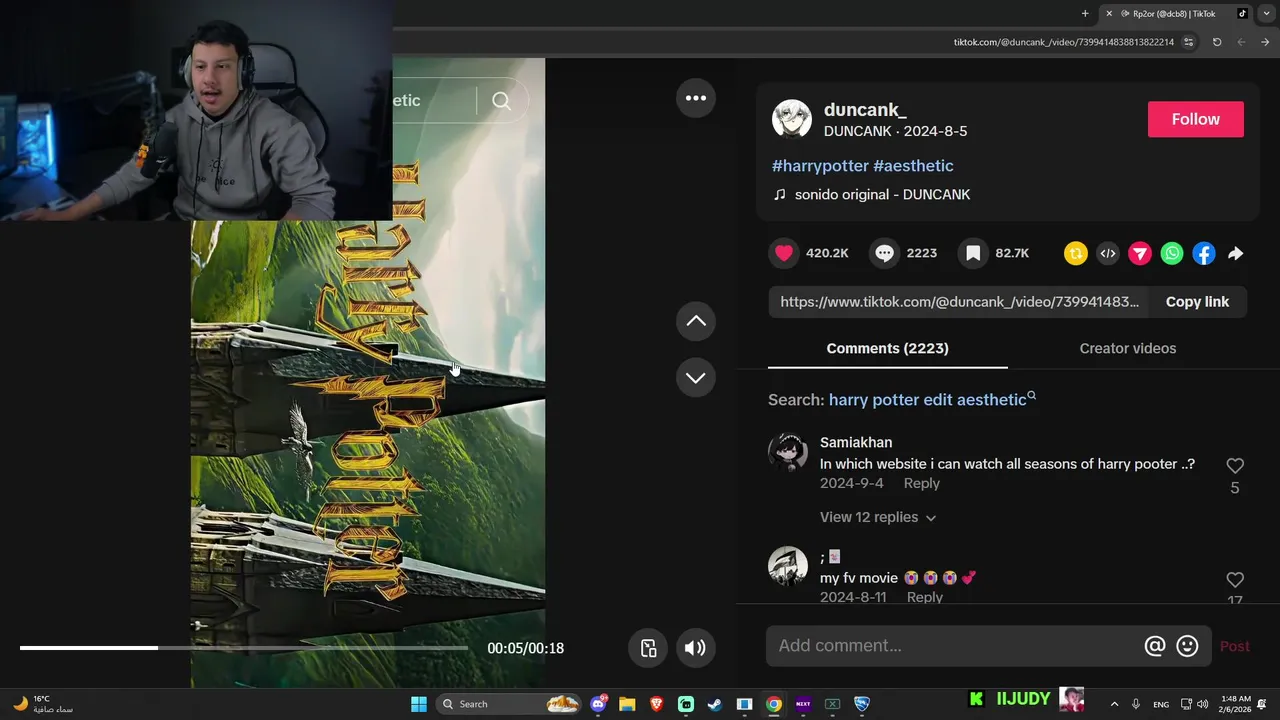Viewport: 1280px width, 720px height.
Task: Switch to the Creator videos tab
Action: (x=1128, y=348)
